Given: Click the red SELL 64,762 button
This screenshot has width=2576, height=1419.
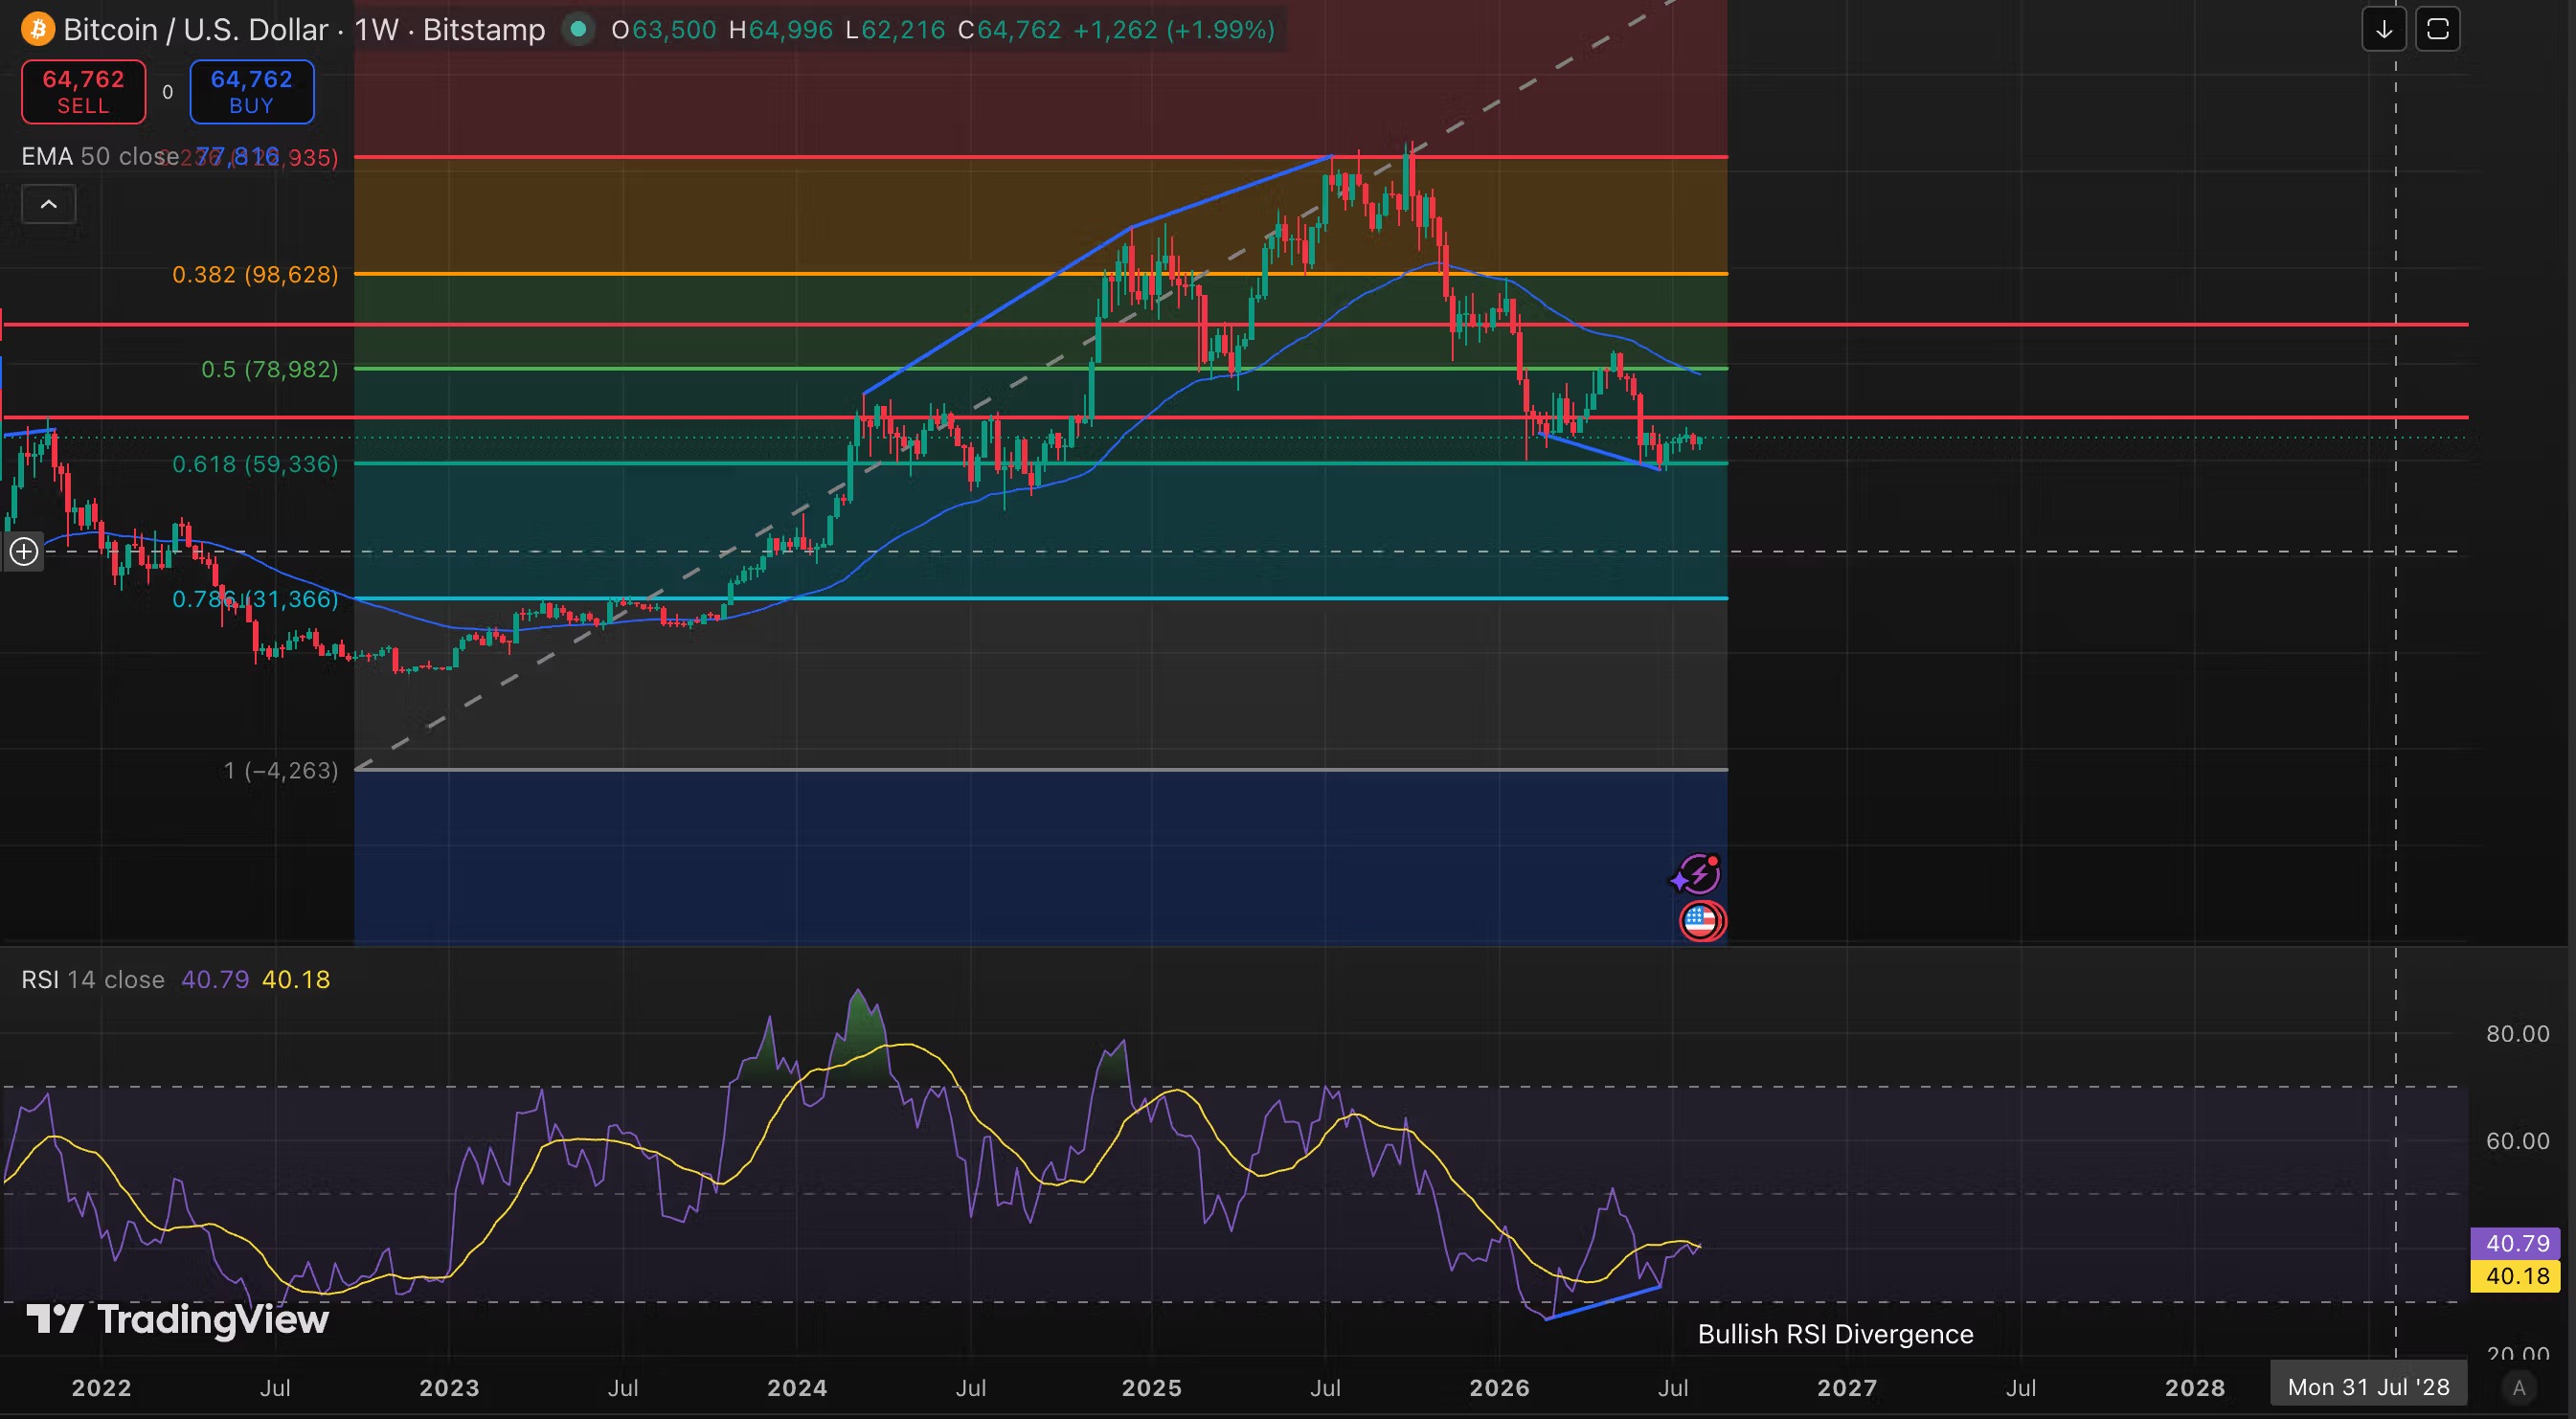Looking at the screenshot, I should pos(84,92).
